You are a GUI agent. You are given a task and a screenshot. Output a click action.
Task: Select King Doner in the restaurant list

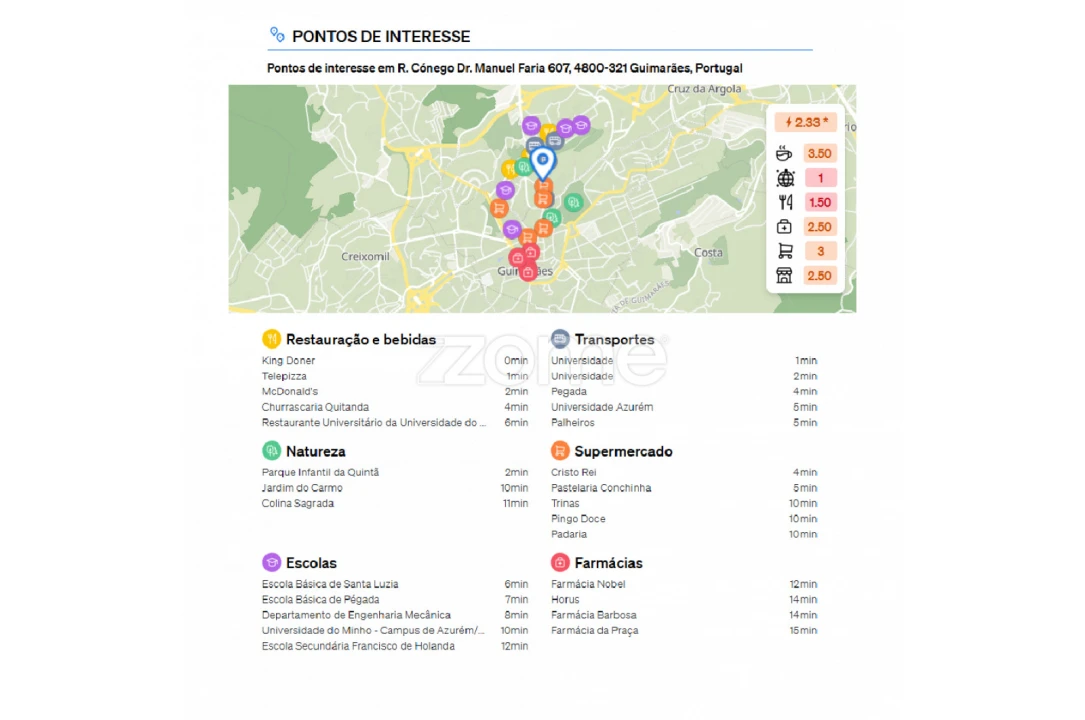288,361
